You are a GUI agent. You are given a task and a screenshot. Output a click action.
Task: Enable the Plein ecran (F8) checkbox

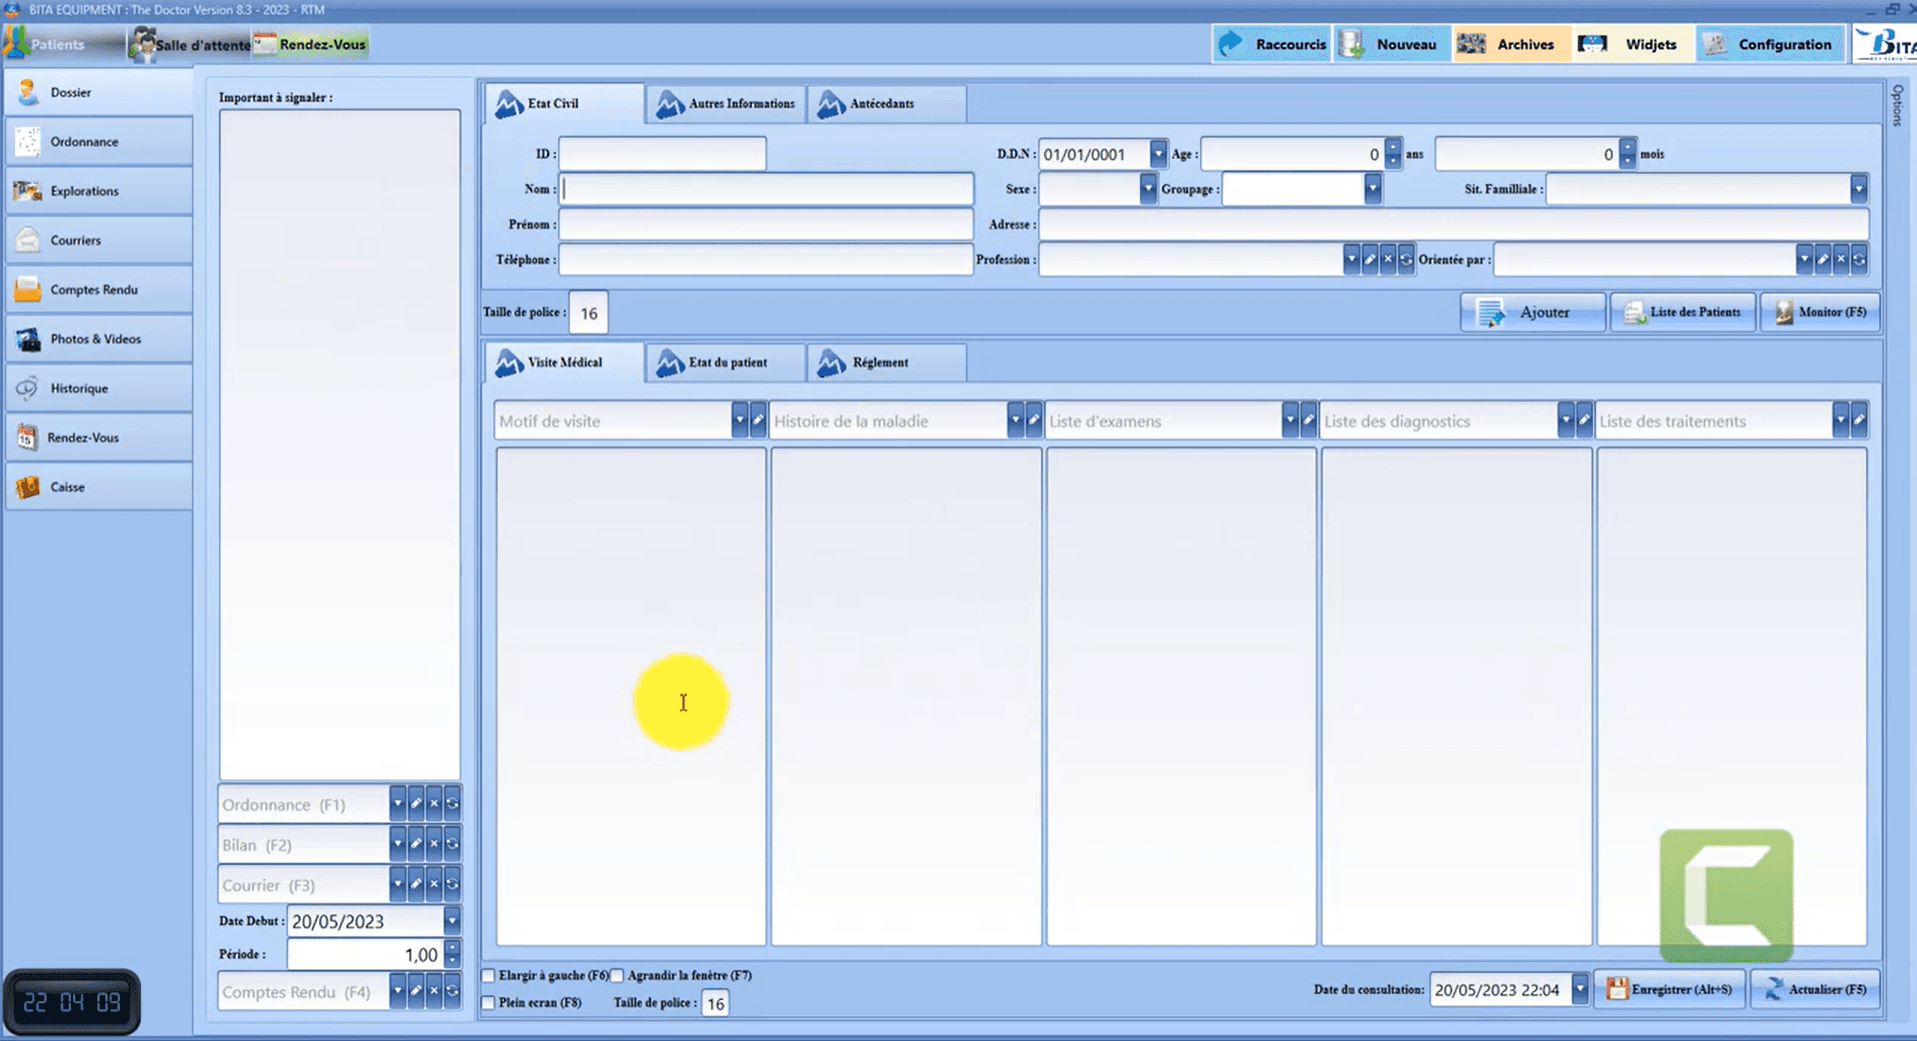tap(488, 1002)
